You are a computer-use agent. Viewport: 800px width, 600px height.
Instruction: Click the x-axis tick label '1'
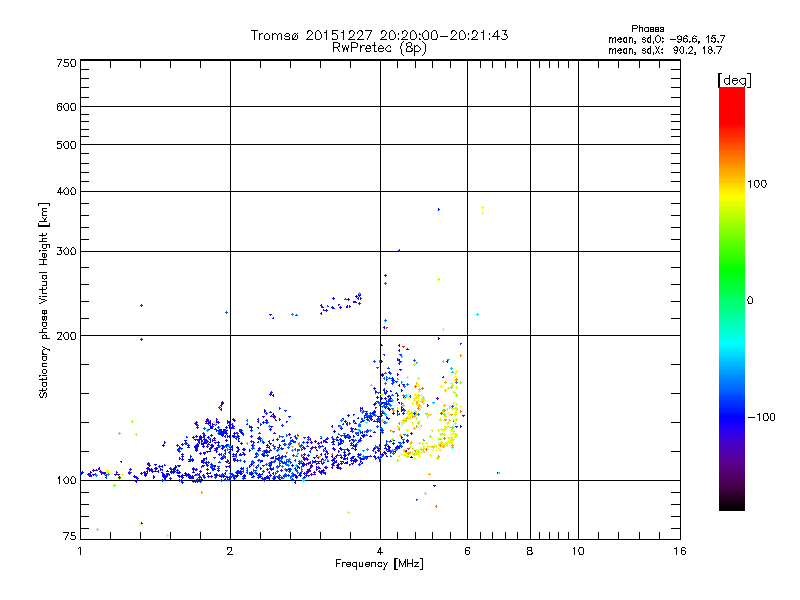coord(80,551)
